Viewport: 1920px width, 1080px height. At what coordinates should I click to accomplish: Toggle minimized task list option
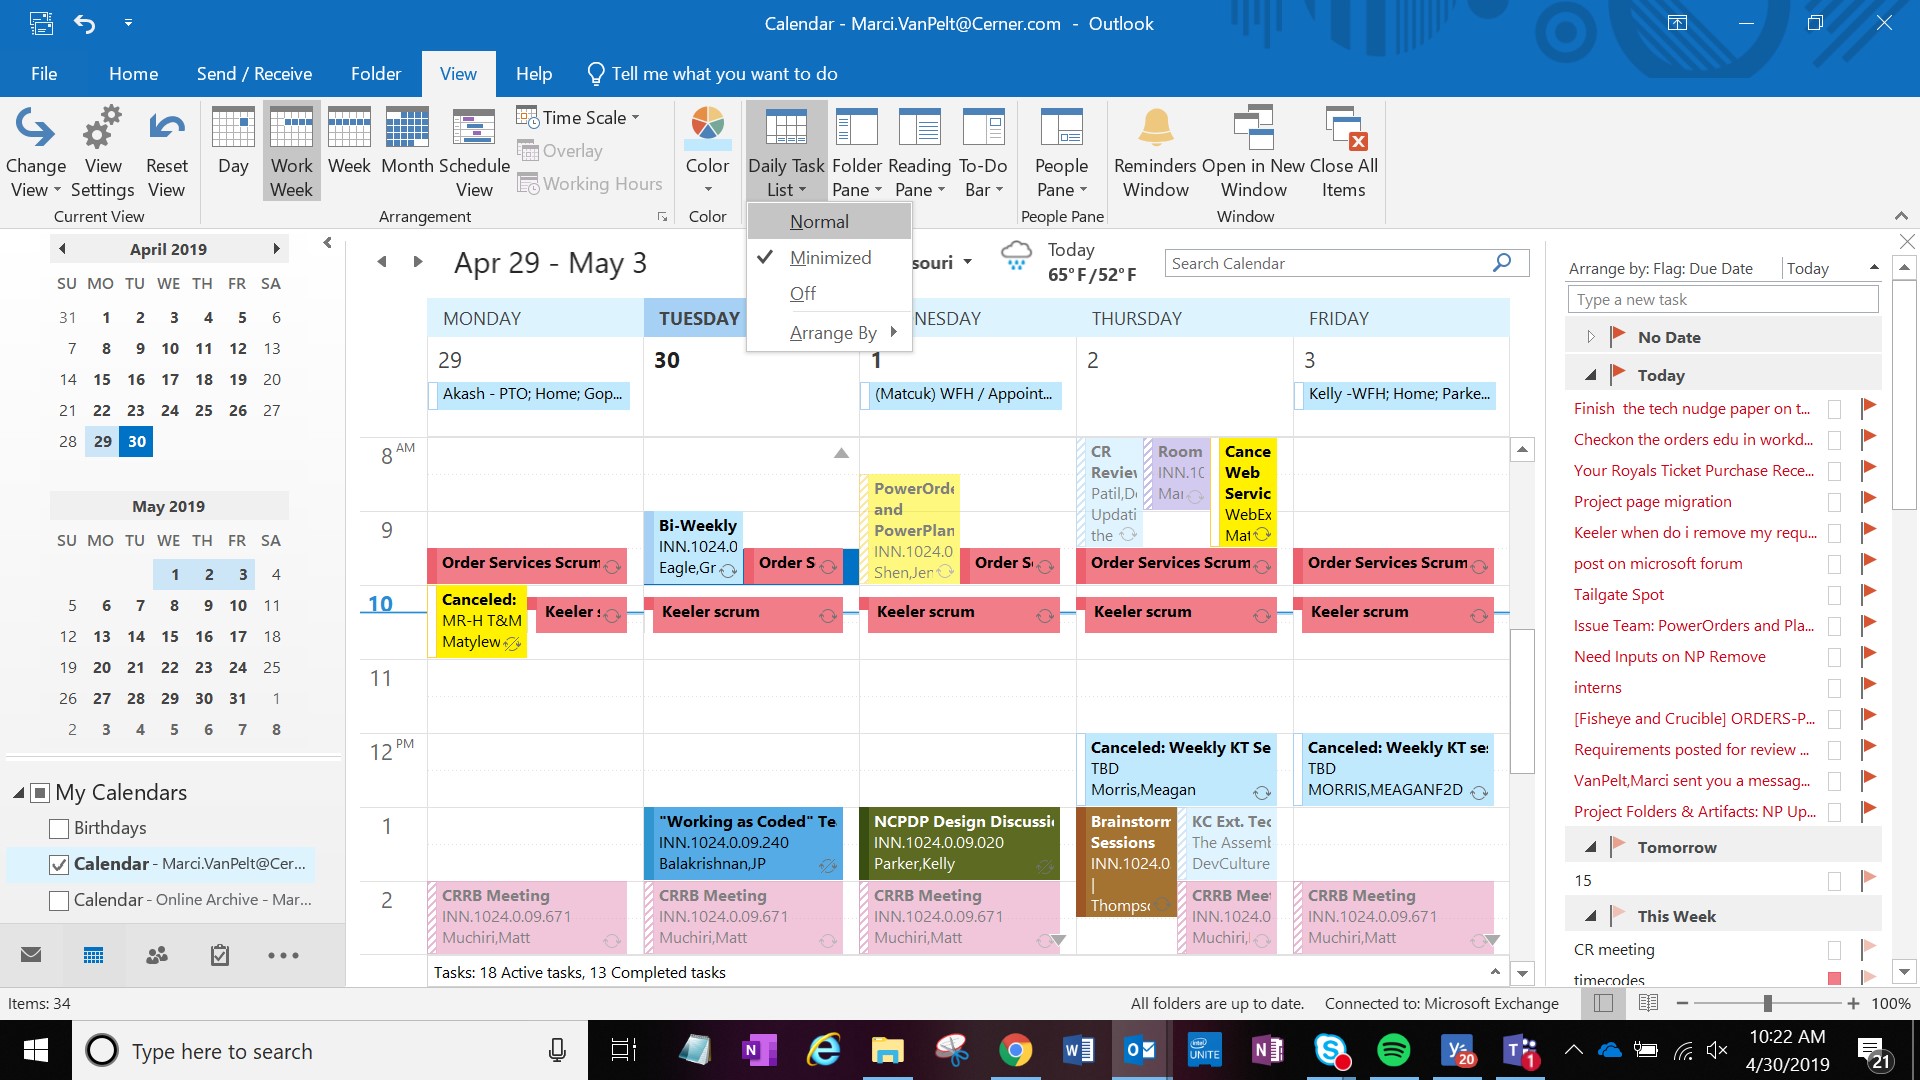tap(831, 257)
